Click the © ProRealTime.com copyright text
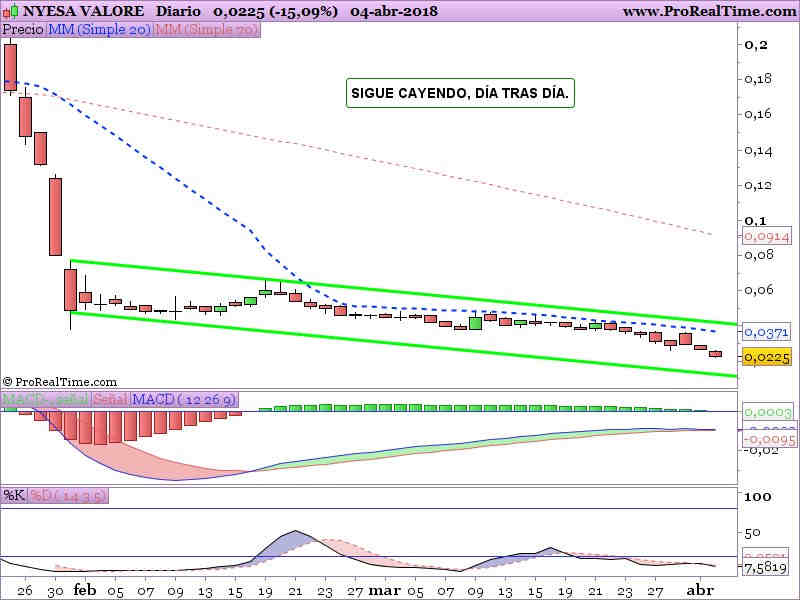800x600 pixels. [60, 382]
